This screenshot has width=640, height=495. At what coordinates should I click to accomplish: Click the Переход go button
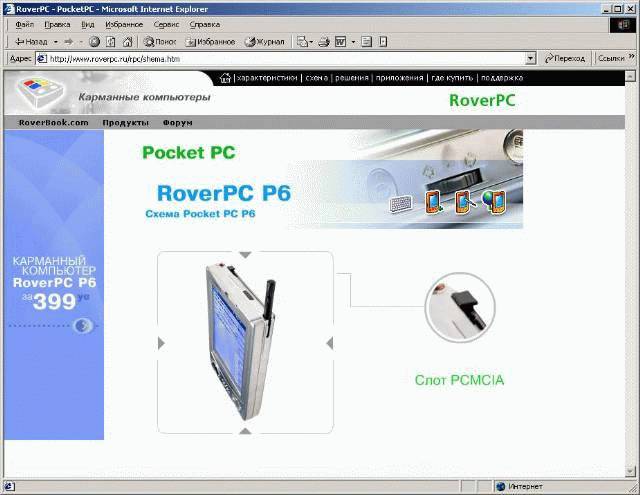tap(565, 59)
